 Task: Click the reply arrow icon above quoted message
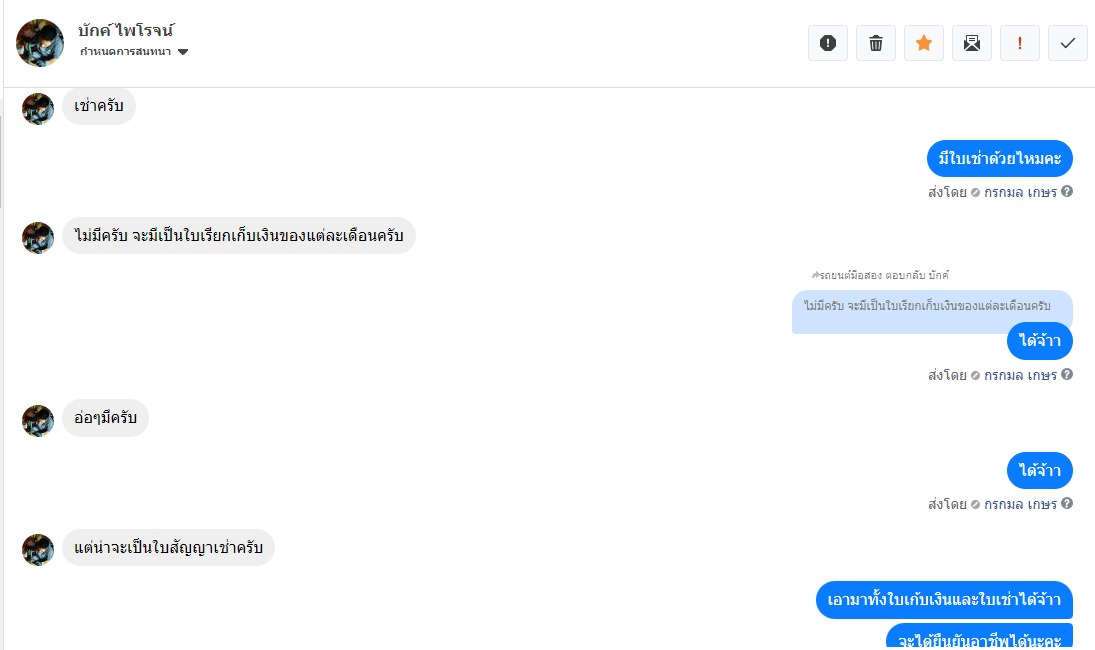(815, 275)
